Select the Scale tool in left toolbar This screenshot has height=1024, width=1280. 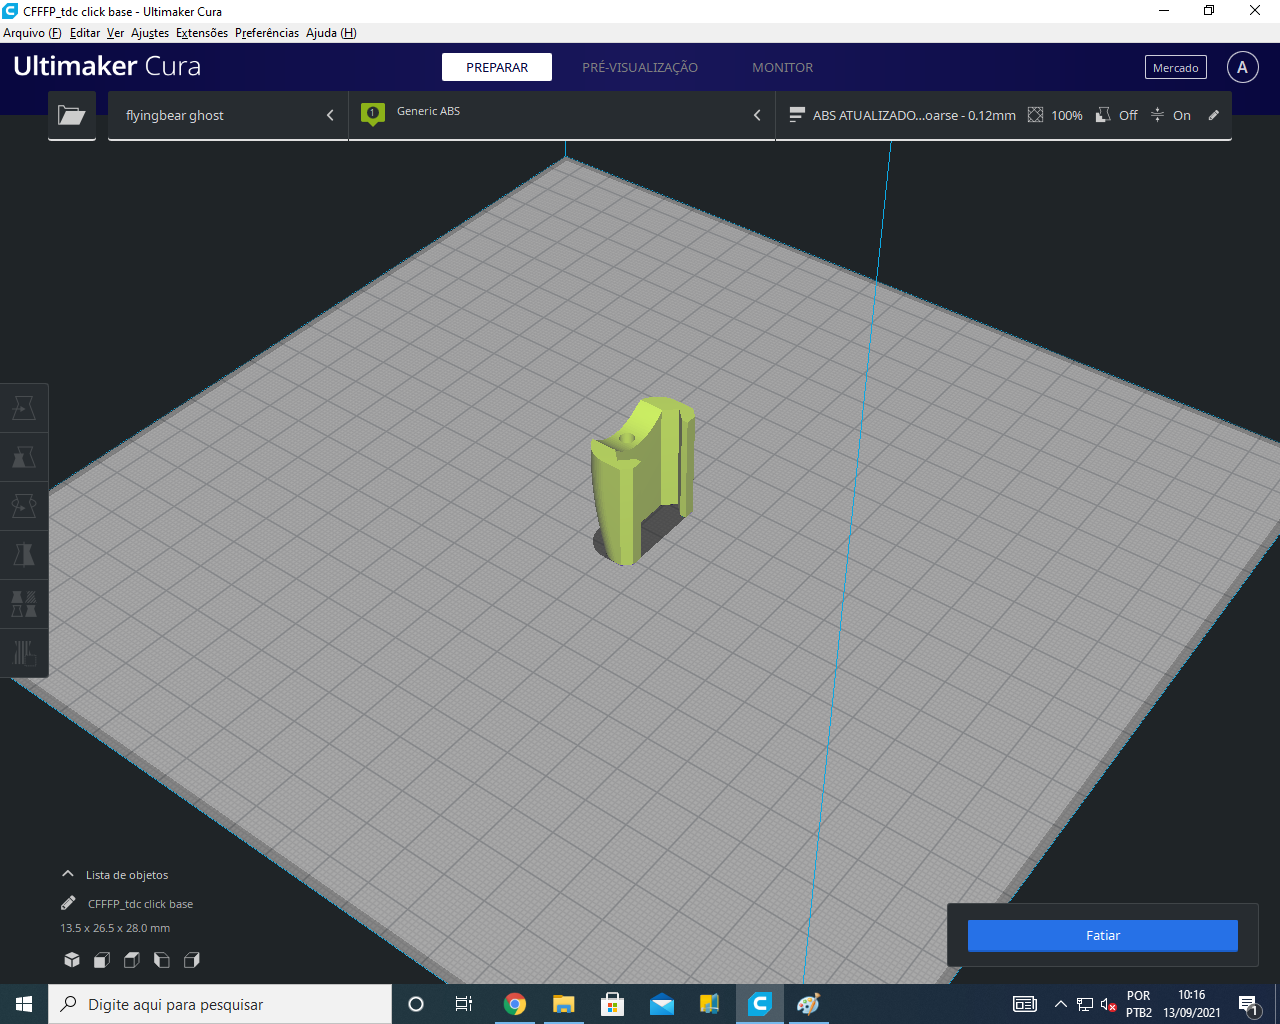[24, 458]
